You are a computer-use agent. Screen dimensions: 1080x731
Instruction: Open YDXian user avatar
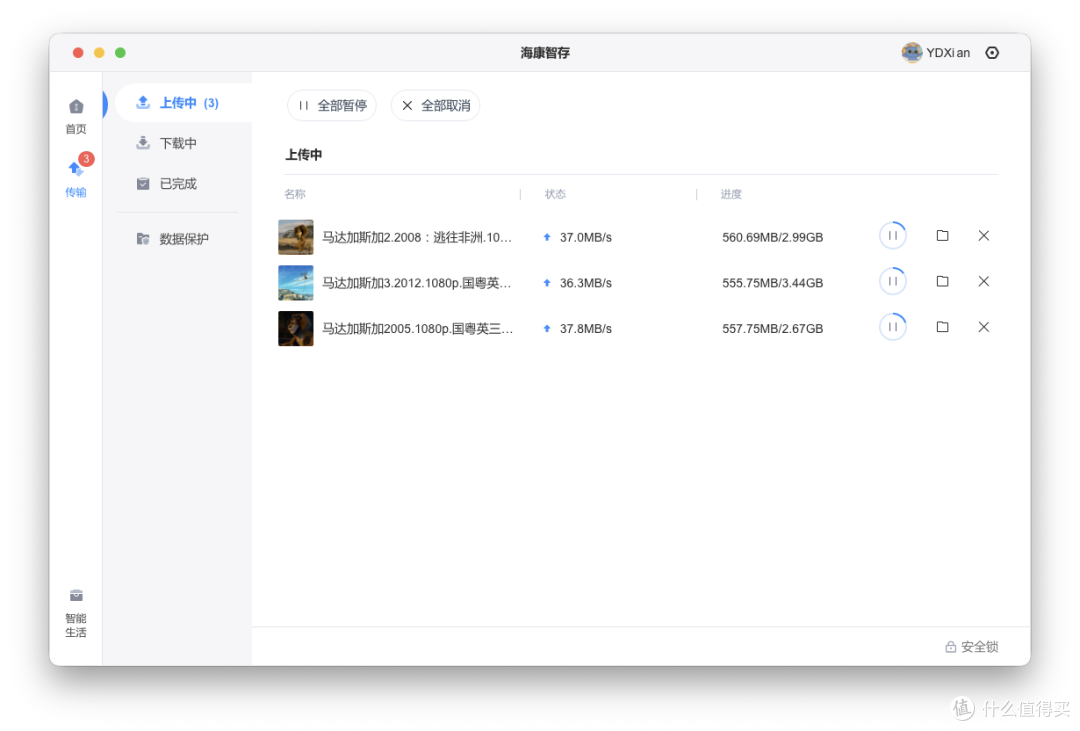click(x=912, y=52)
